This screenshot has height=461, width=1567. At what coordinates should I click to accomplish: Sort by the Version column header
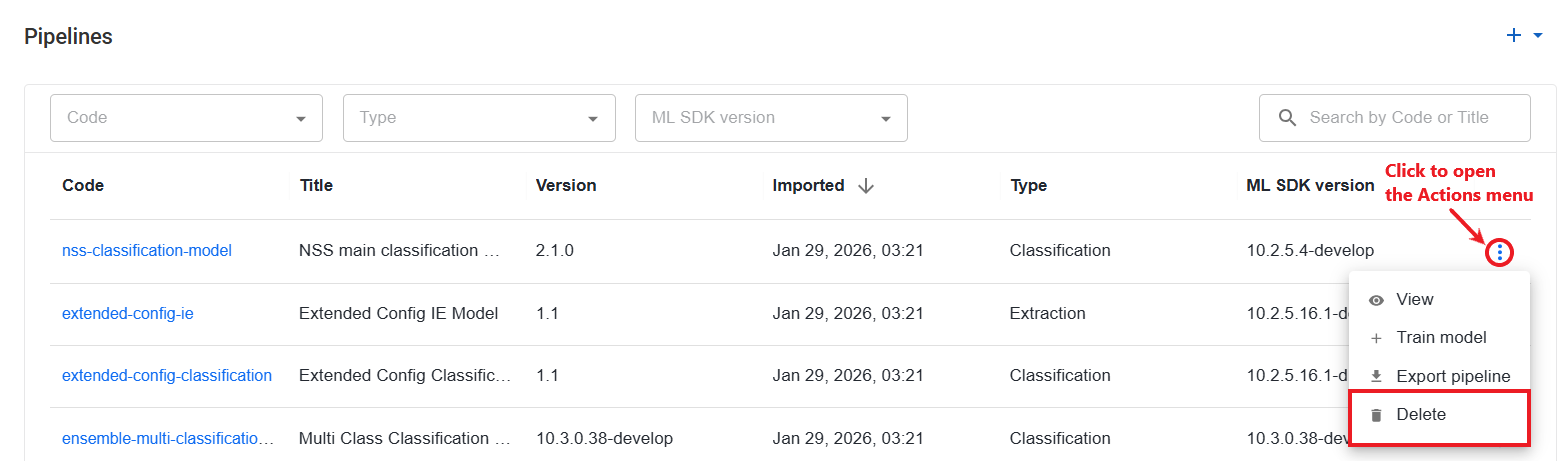566,185
